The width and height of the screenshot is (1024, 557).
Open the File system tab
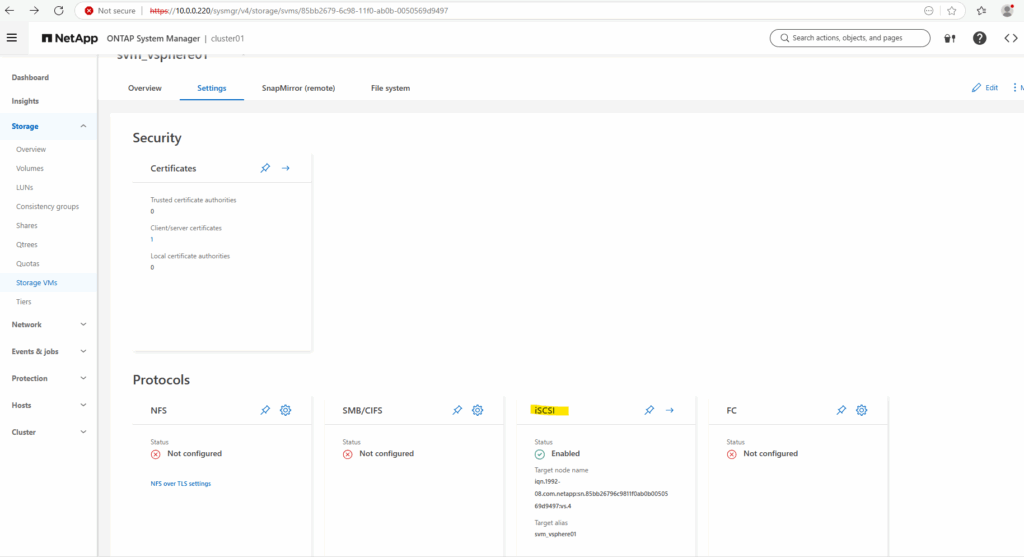coord(391,88)
